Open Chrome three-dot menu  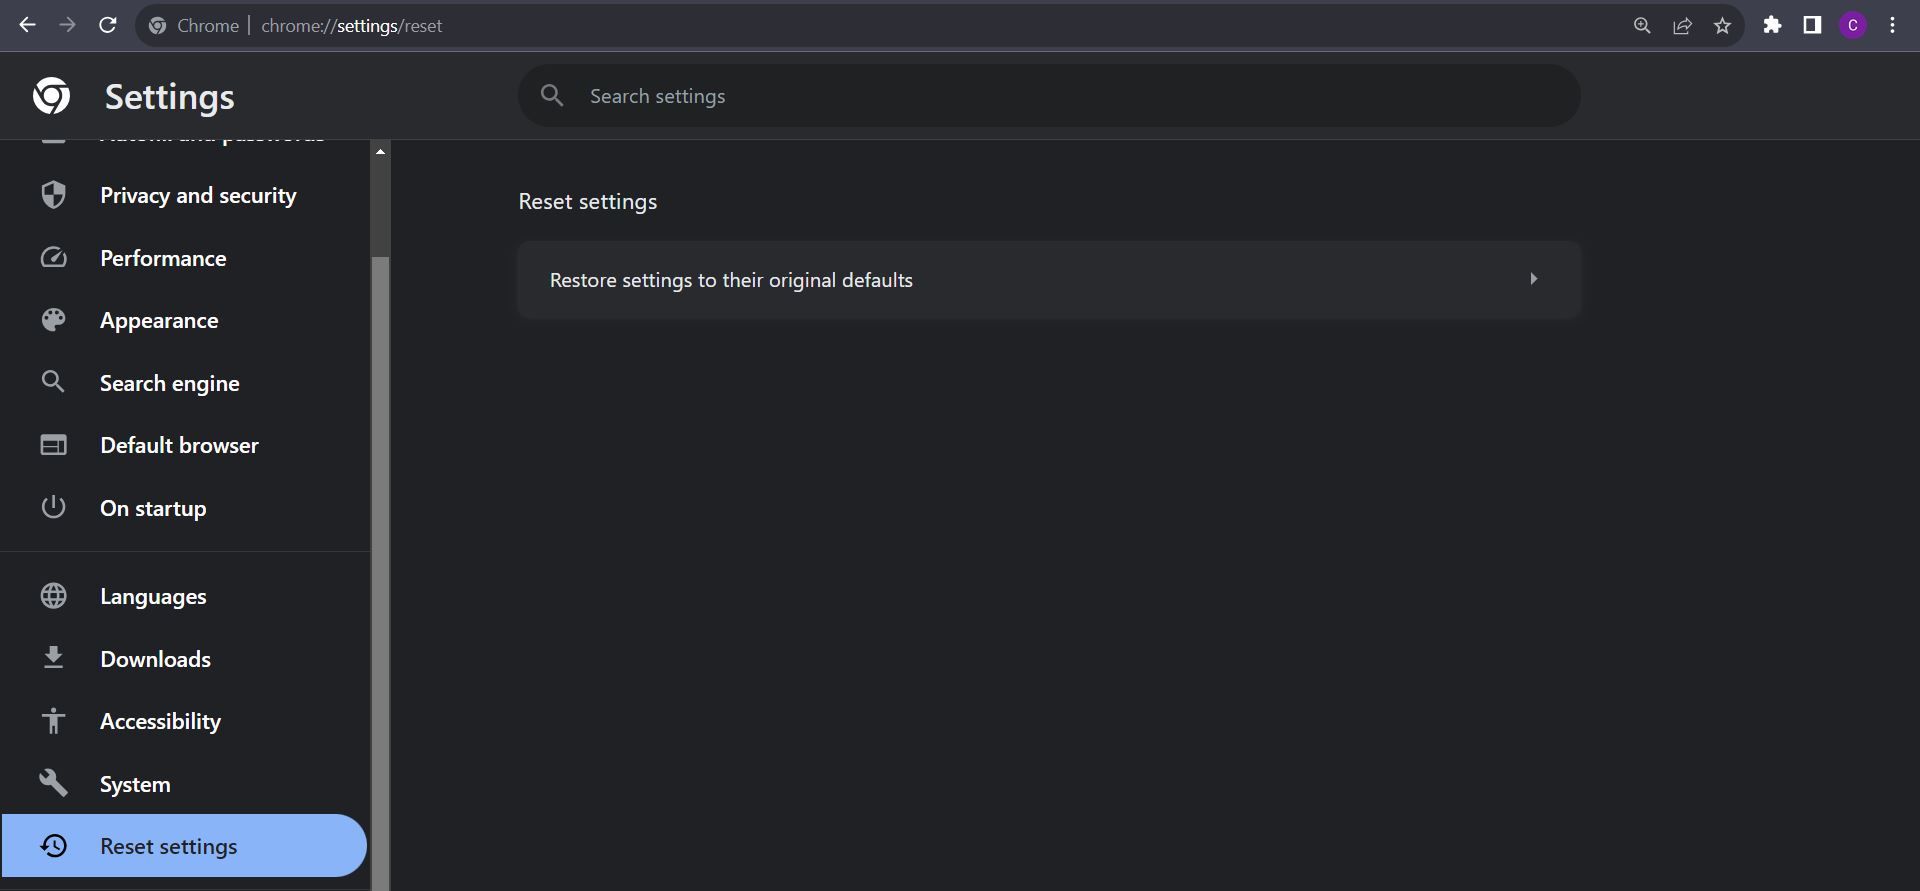1892,25
